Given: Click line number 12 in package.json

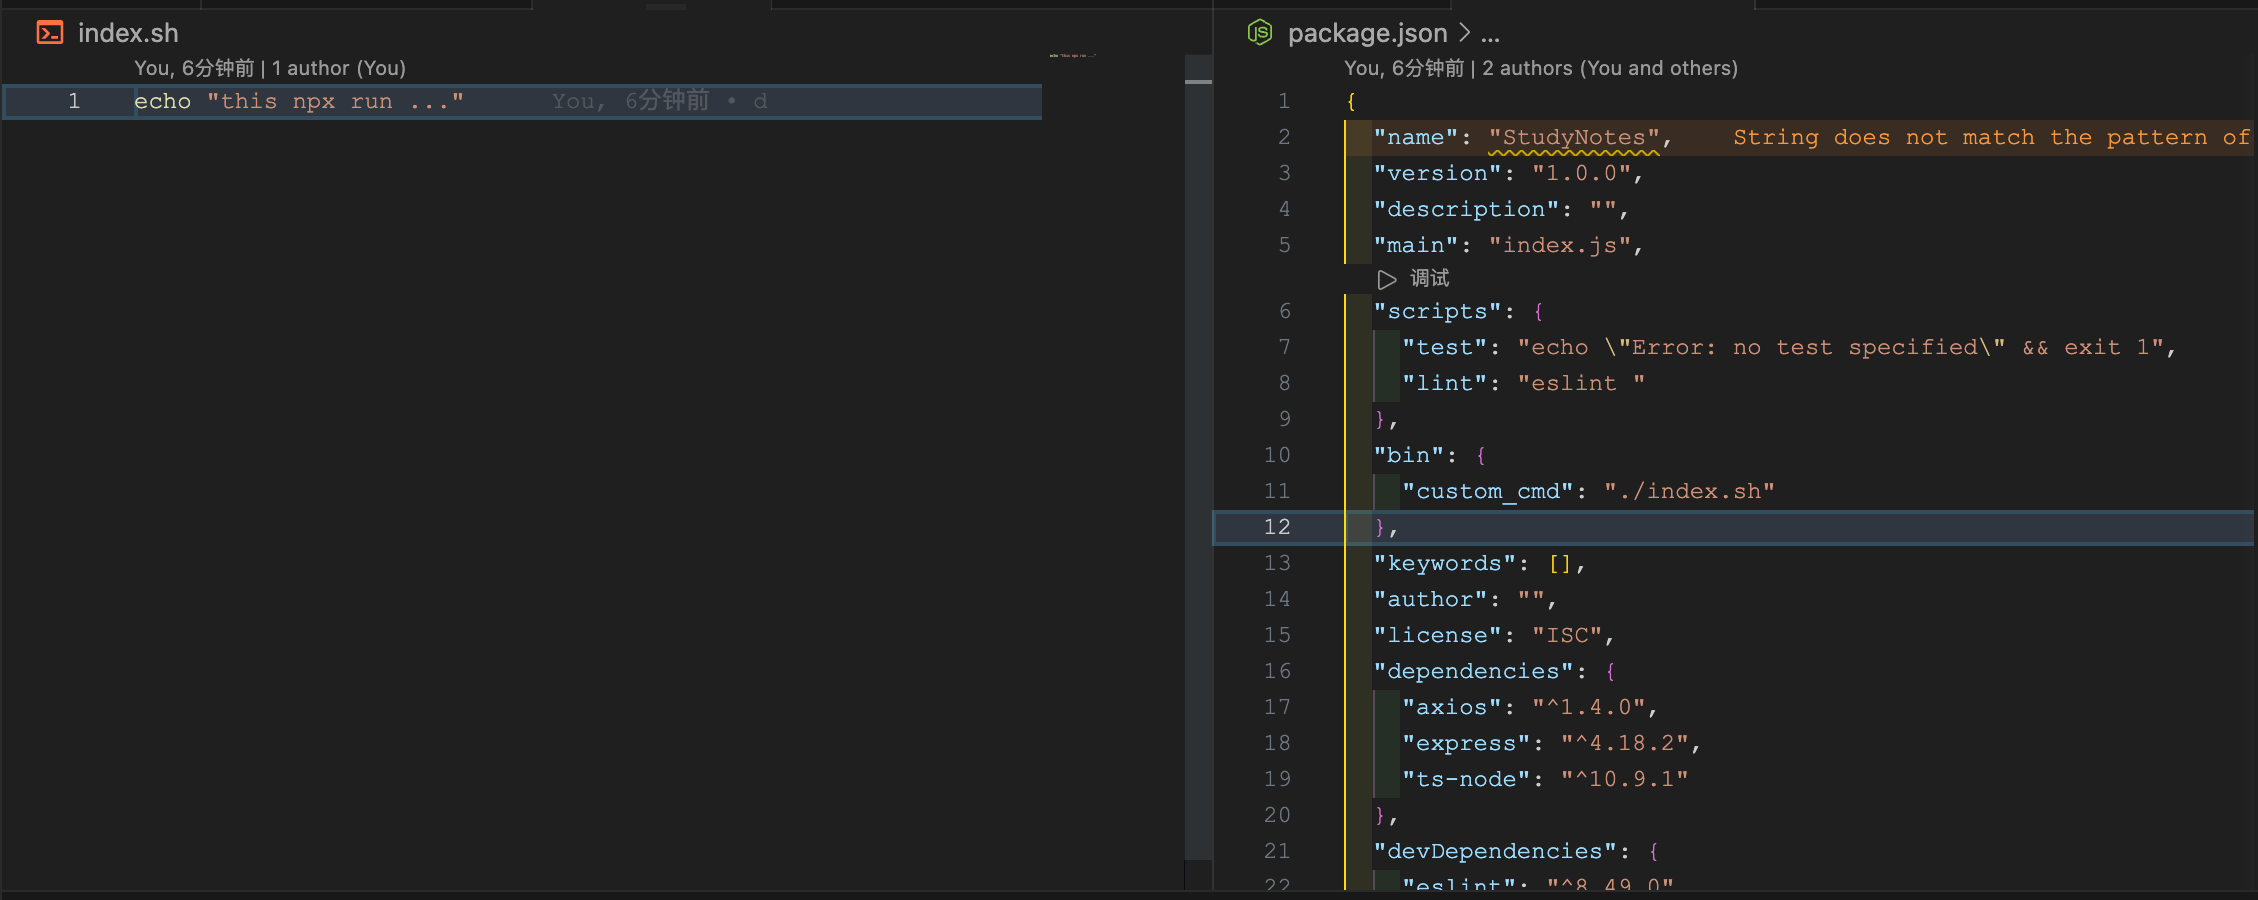Looking at the screenshot, I should [x=1277, y=527].
